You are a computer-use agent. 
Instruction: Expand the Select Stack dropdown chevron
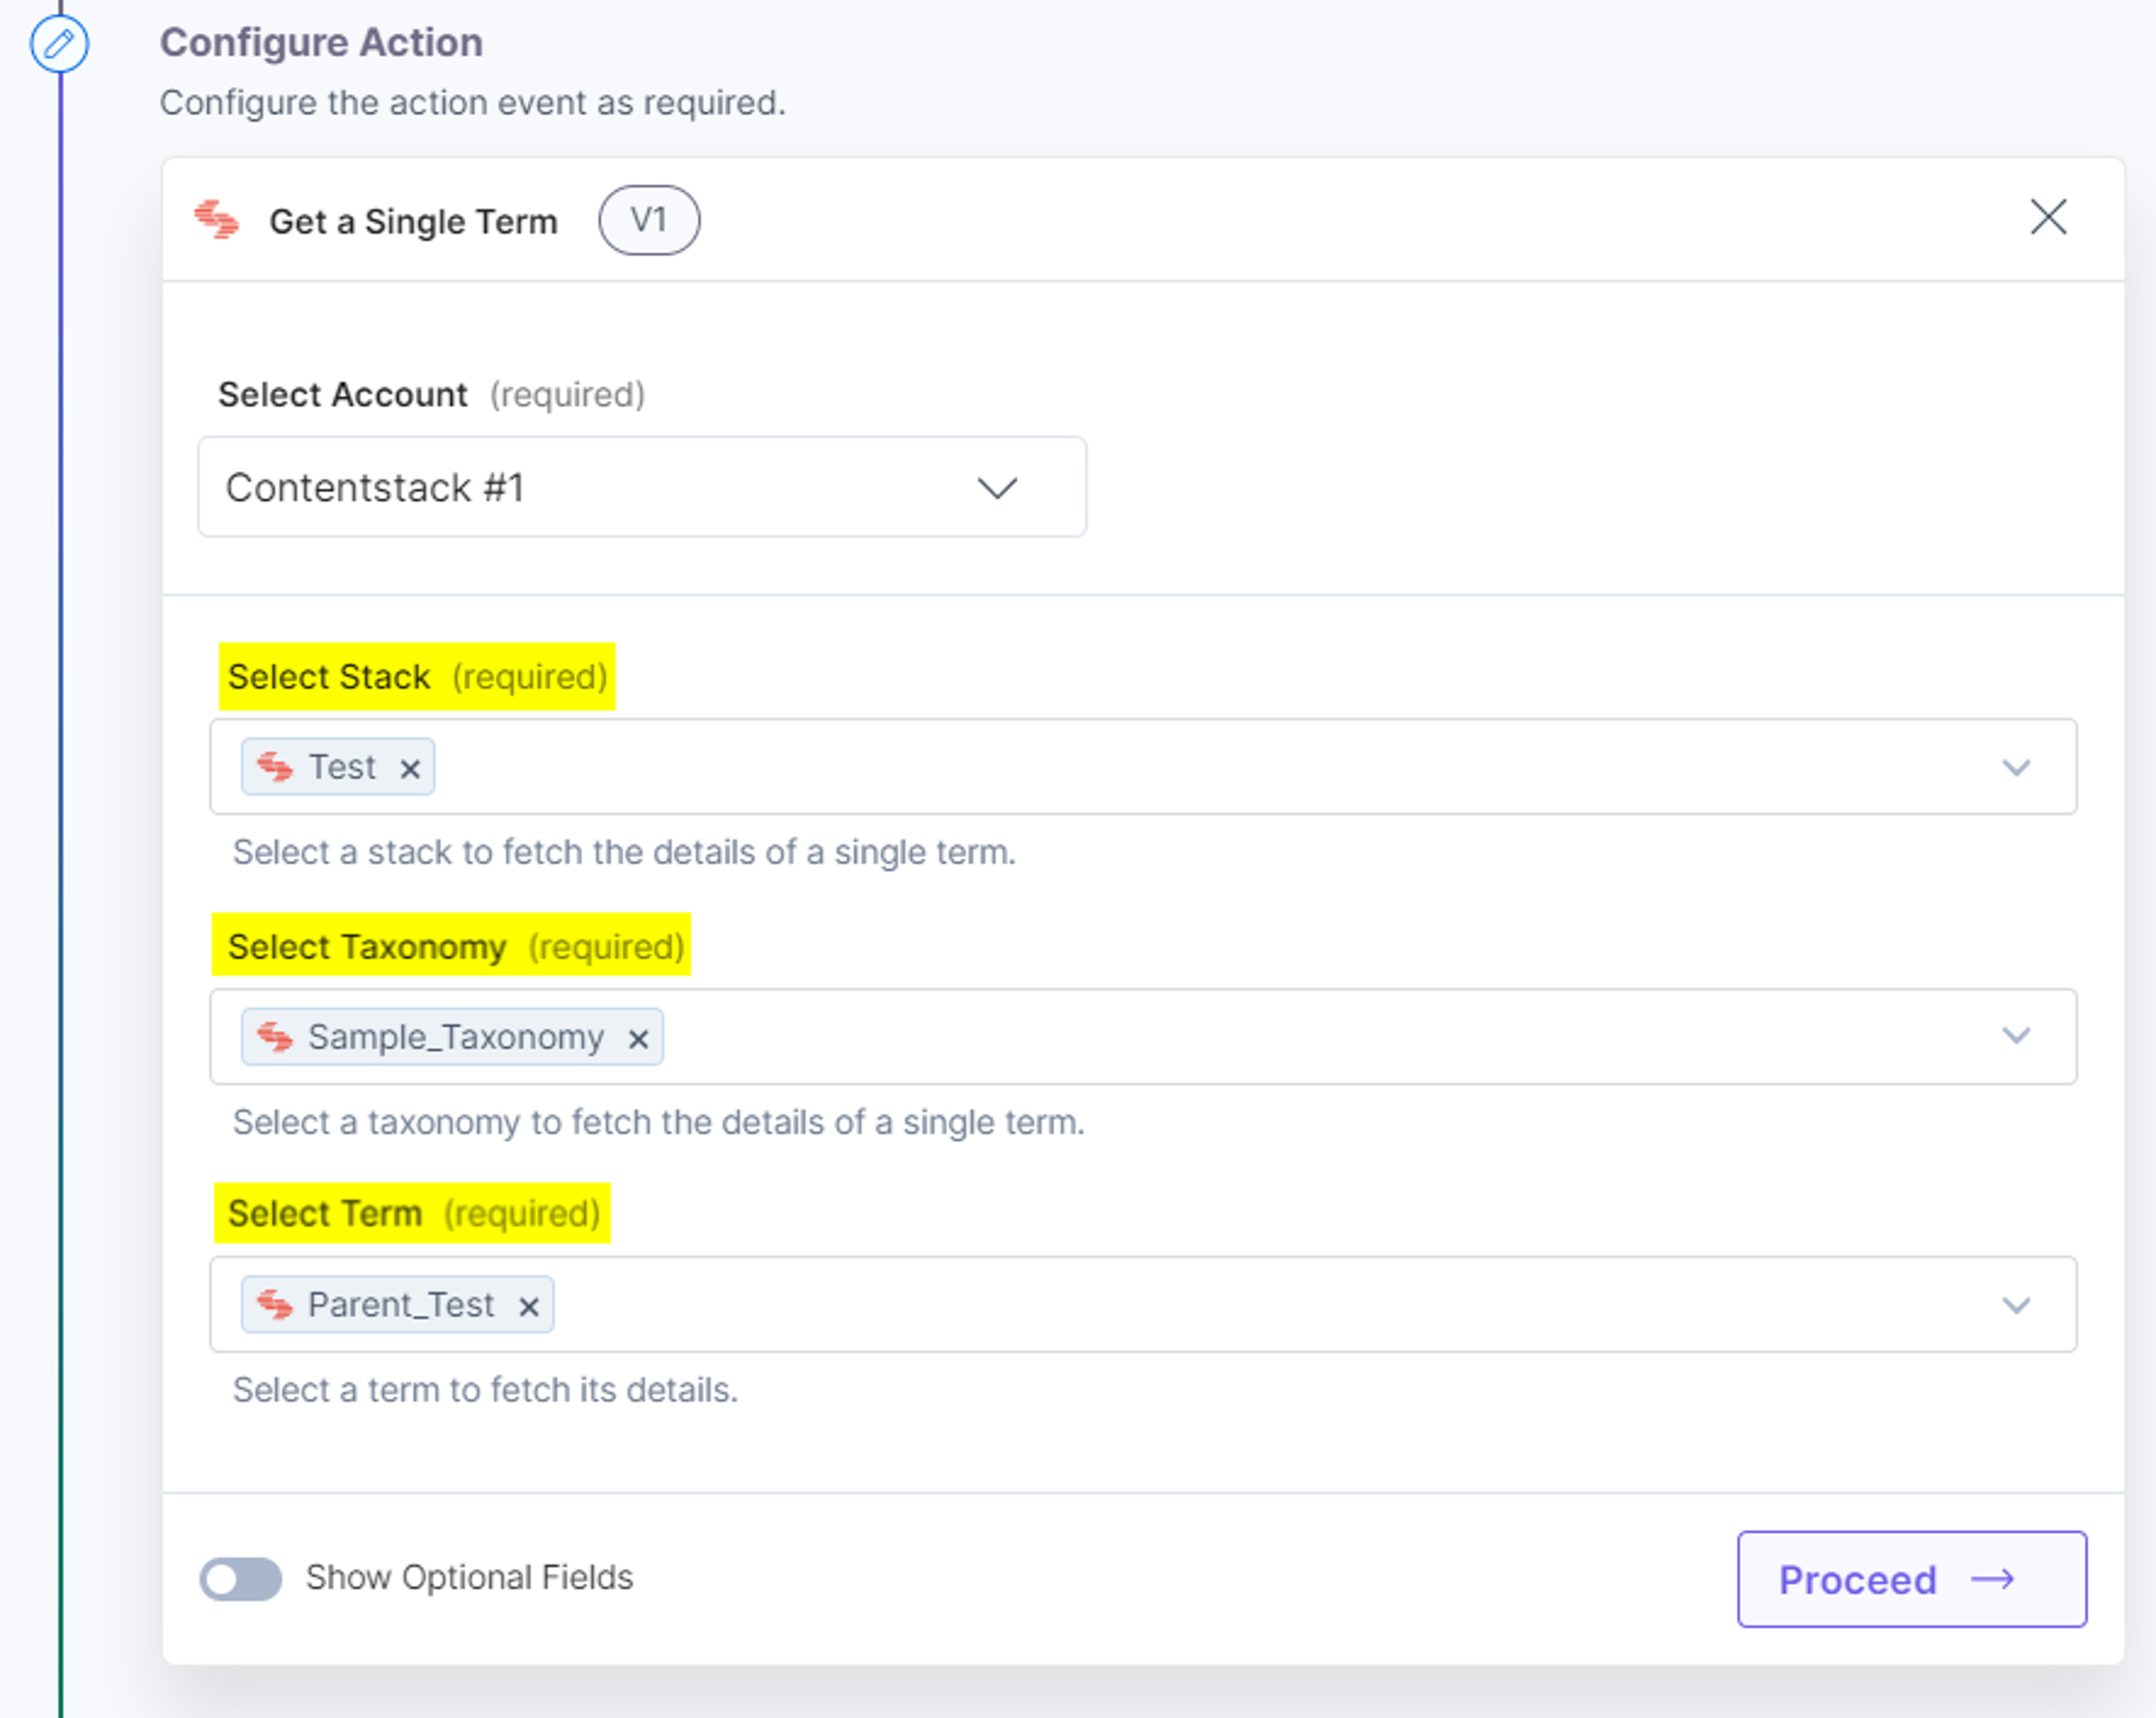coord(2016,767)
